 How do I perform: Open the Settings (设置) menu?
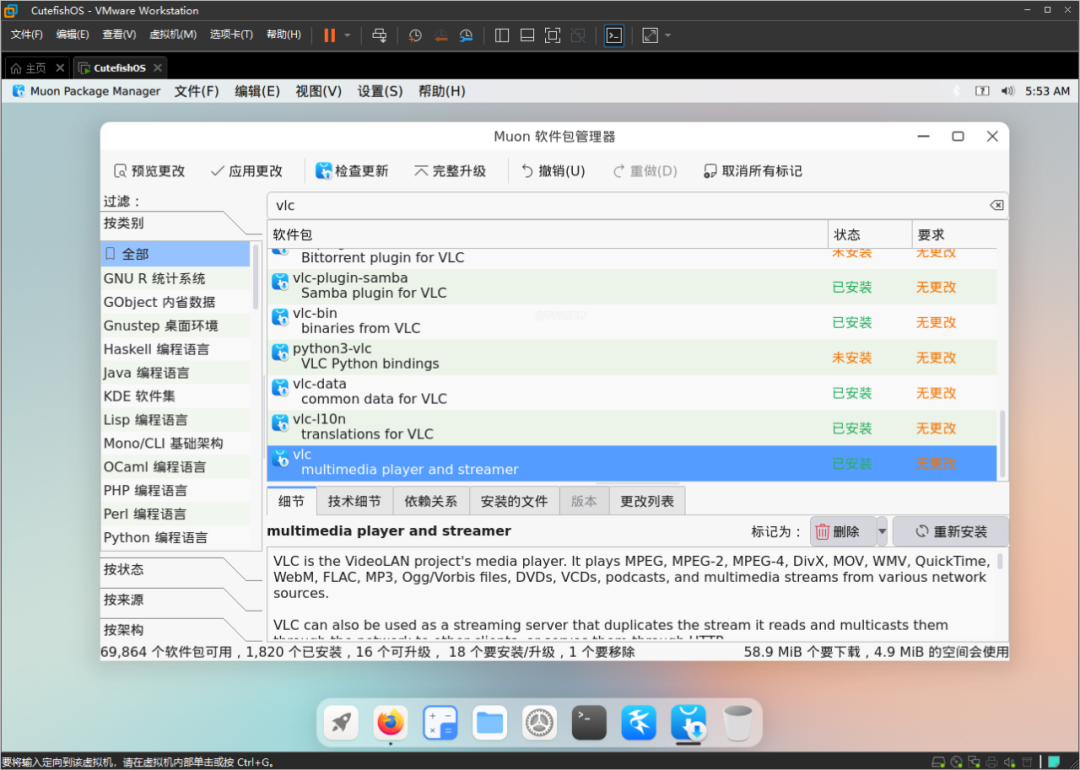(x=380, y=91)
